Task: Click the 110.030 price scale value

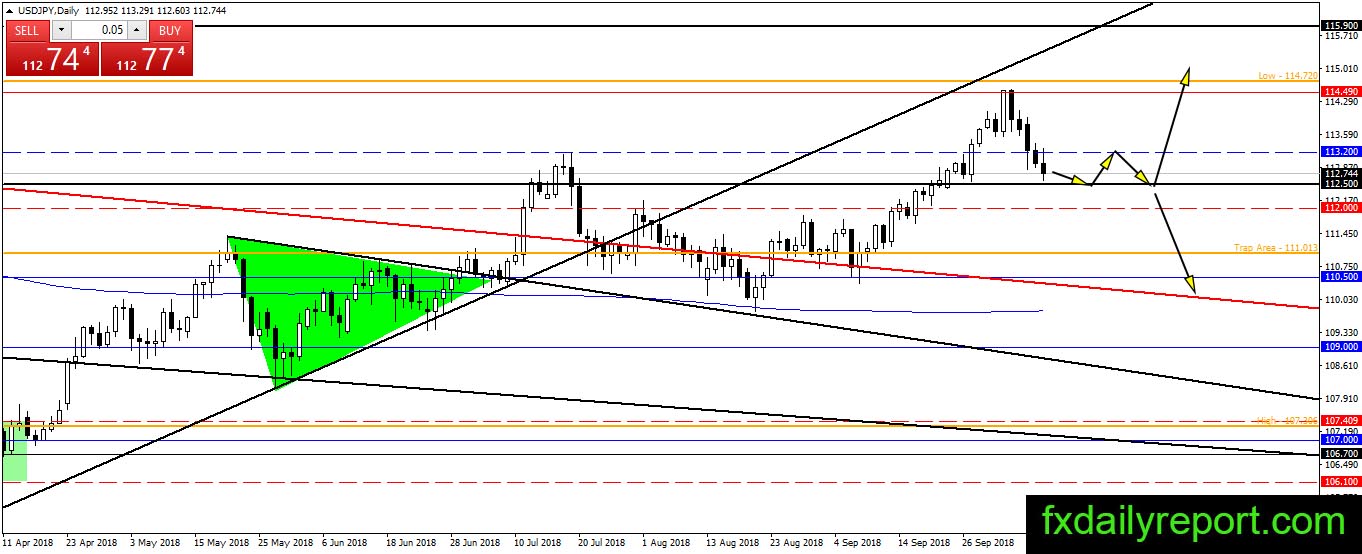Action: [1340, 299]
